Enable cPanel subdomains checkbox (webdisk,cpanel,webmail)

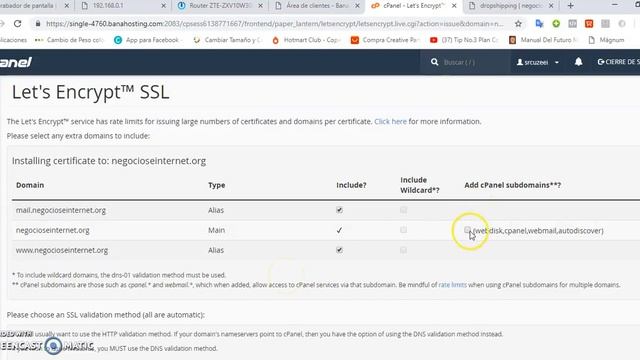coord(467,230)
